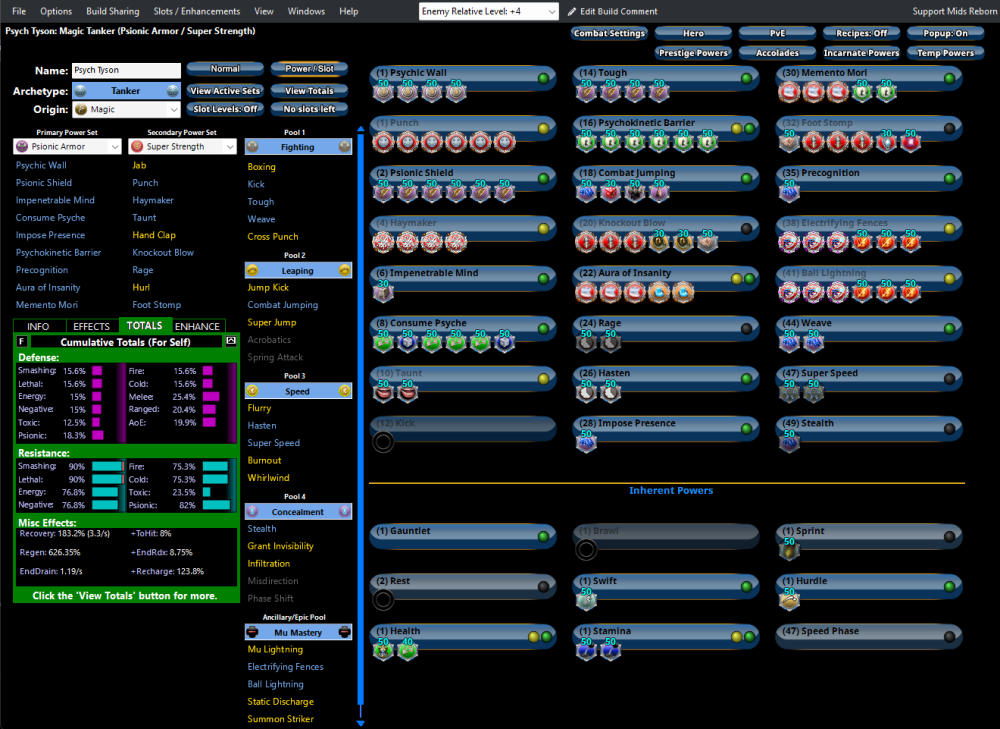Click the F icon beside Cumulative Totals
This screenshot has height=729, width=1000.
22,342
